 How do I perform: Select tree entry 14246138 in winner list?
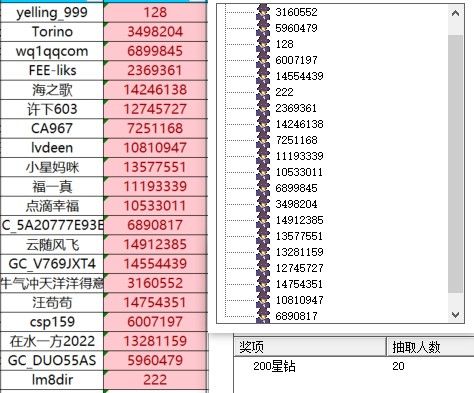[x=299, y=124]
